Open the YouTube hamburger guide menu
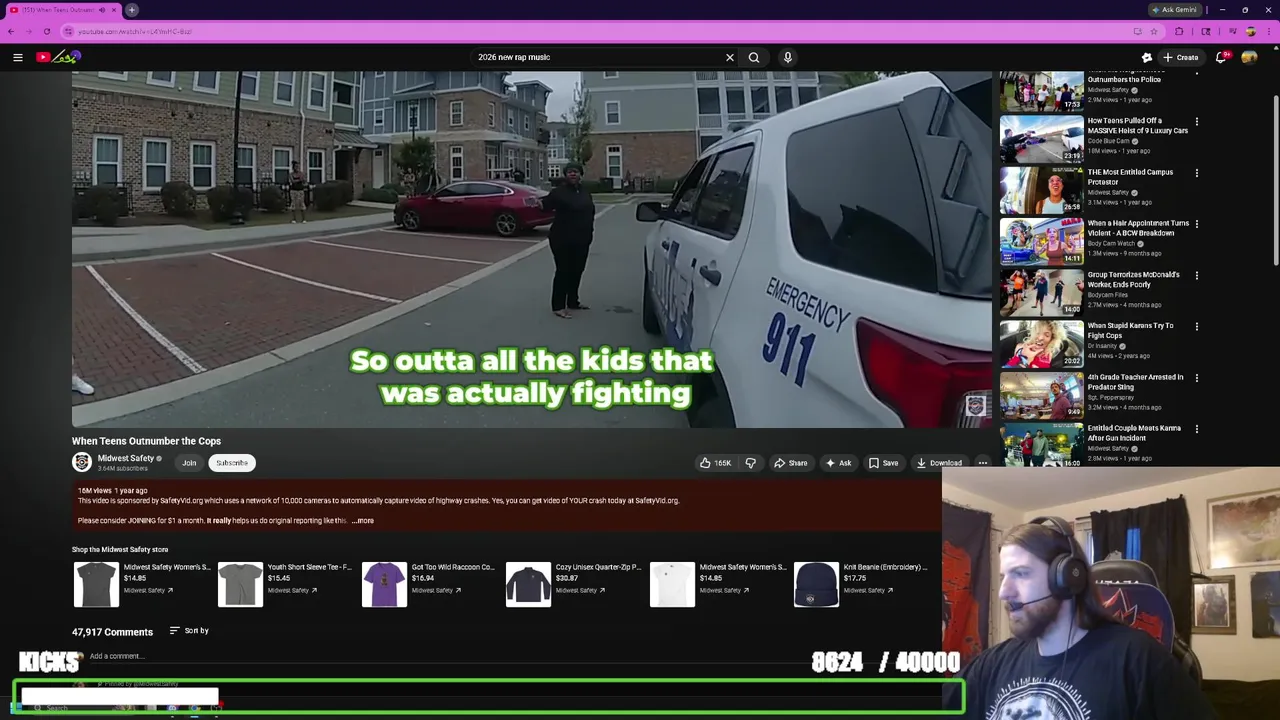Viewport: 1280px width, 720px height. 18,57
